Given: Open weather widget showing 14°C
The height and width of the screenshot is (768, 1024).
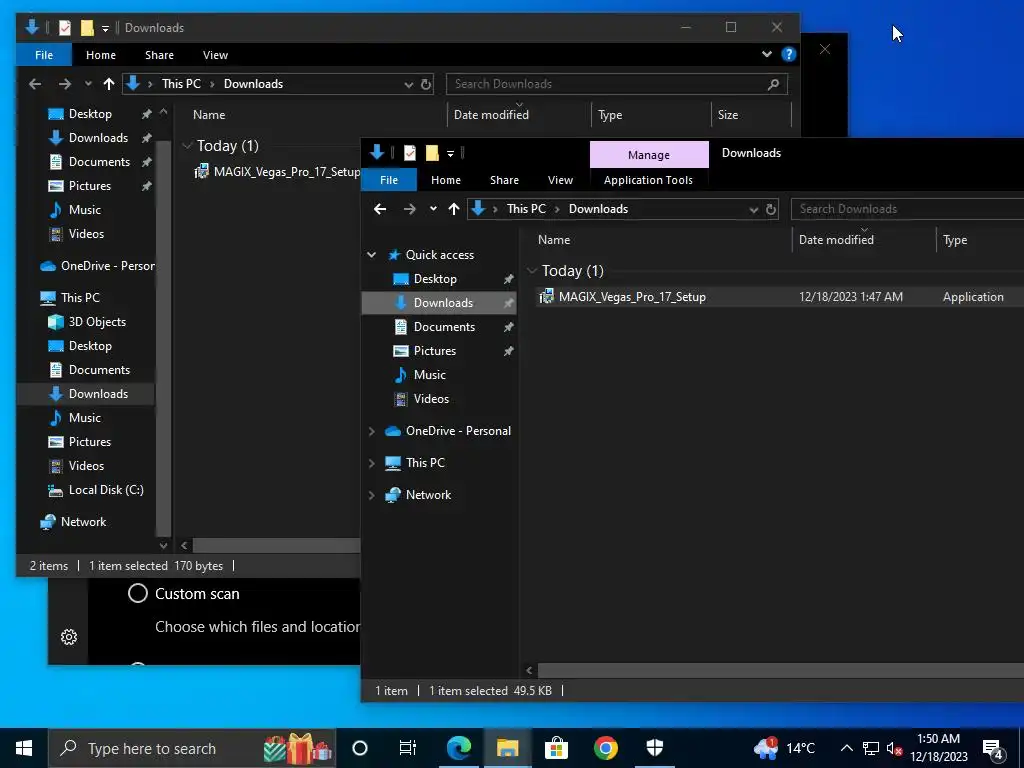Looking at the screenshot, I should click(x=784, y=748).
